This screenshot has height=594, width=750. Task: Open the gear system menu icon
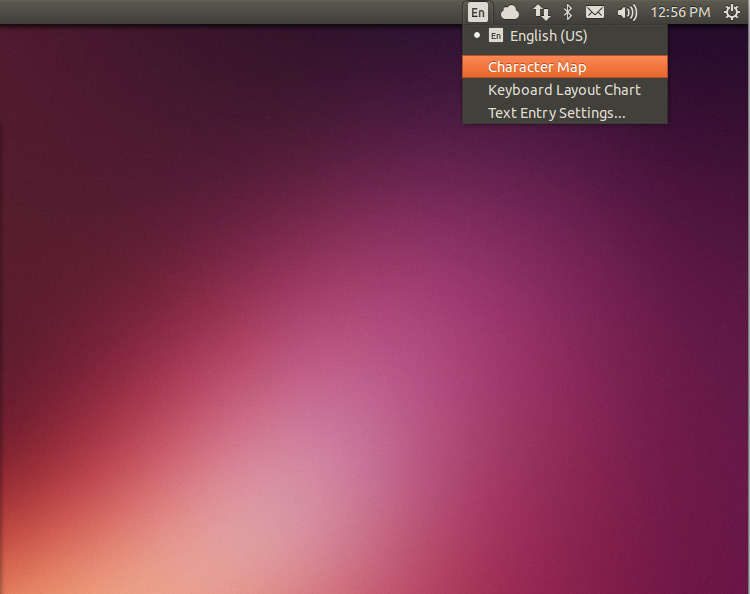point(731,12)
